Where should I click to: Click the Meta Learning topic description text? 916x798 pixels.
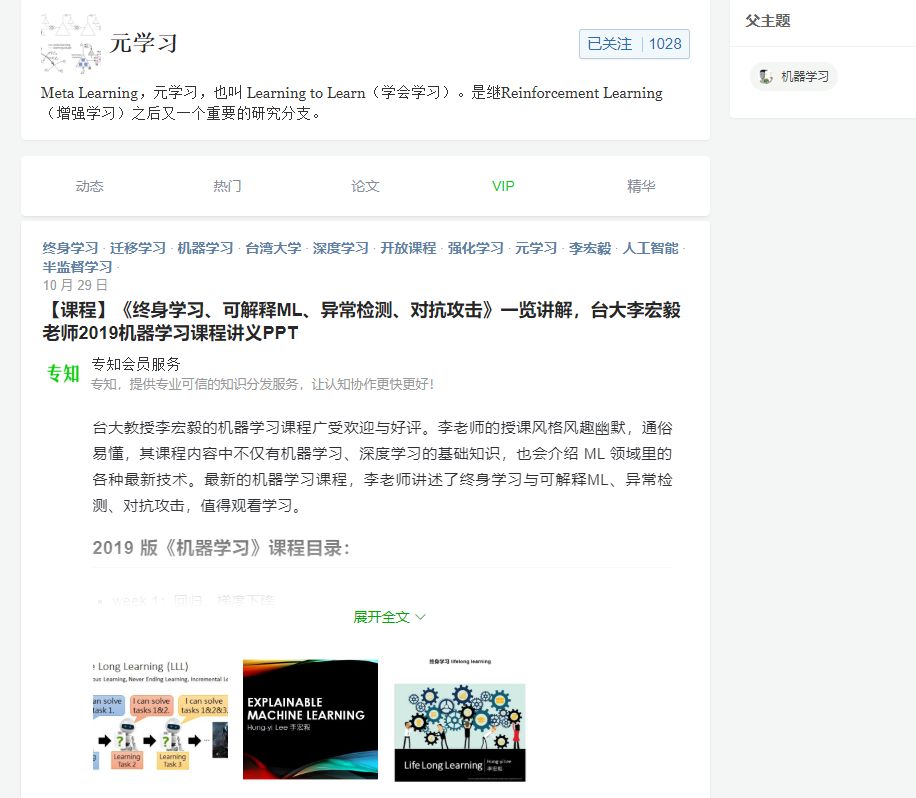coord(352,103)
